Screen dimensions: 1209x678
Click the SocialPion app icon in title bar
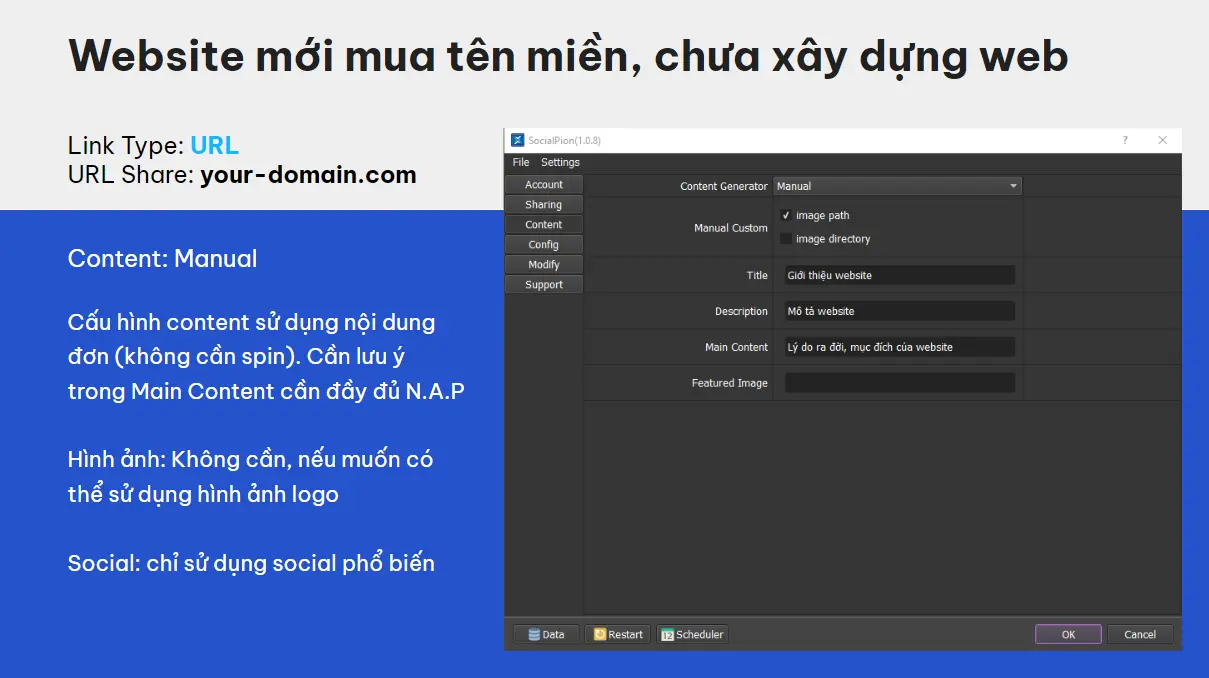(x=518, y=140)
